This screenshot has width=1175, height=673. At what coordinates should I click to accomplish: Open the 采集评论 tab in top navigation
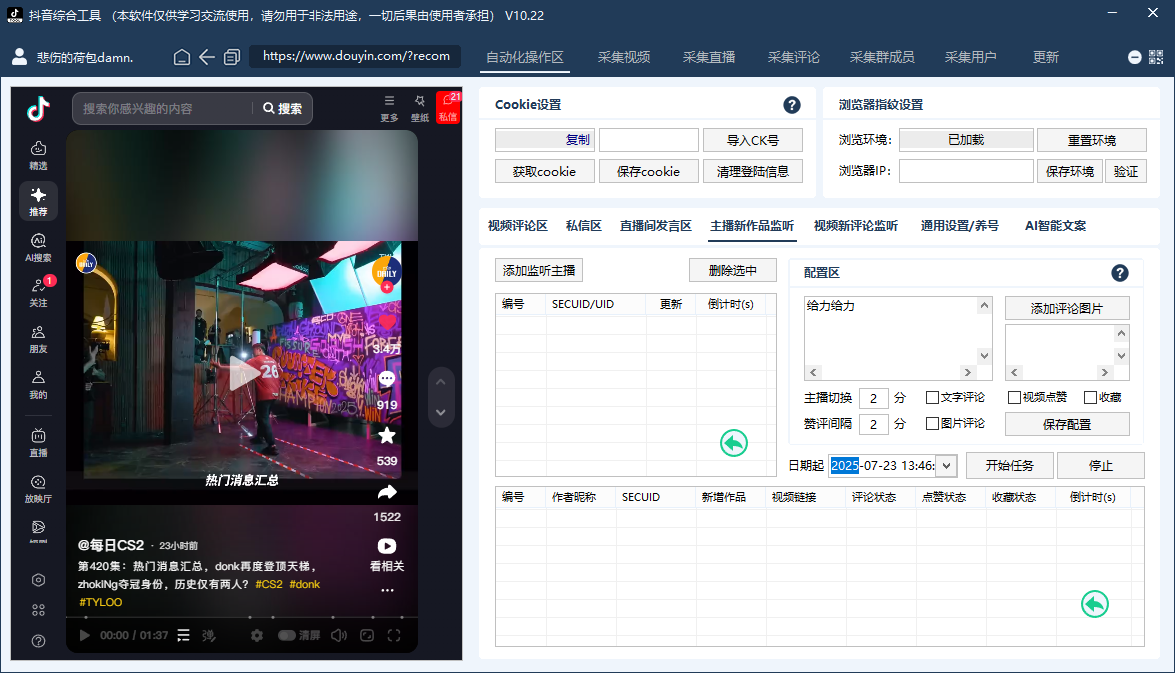(794, 57)
